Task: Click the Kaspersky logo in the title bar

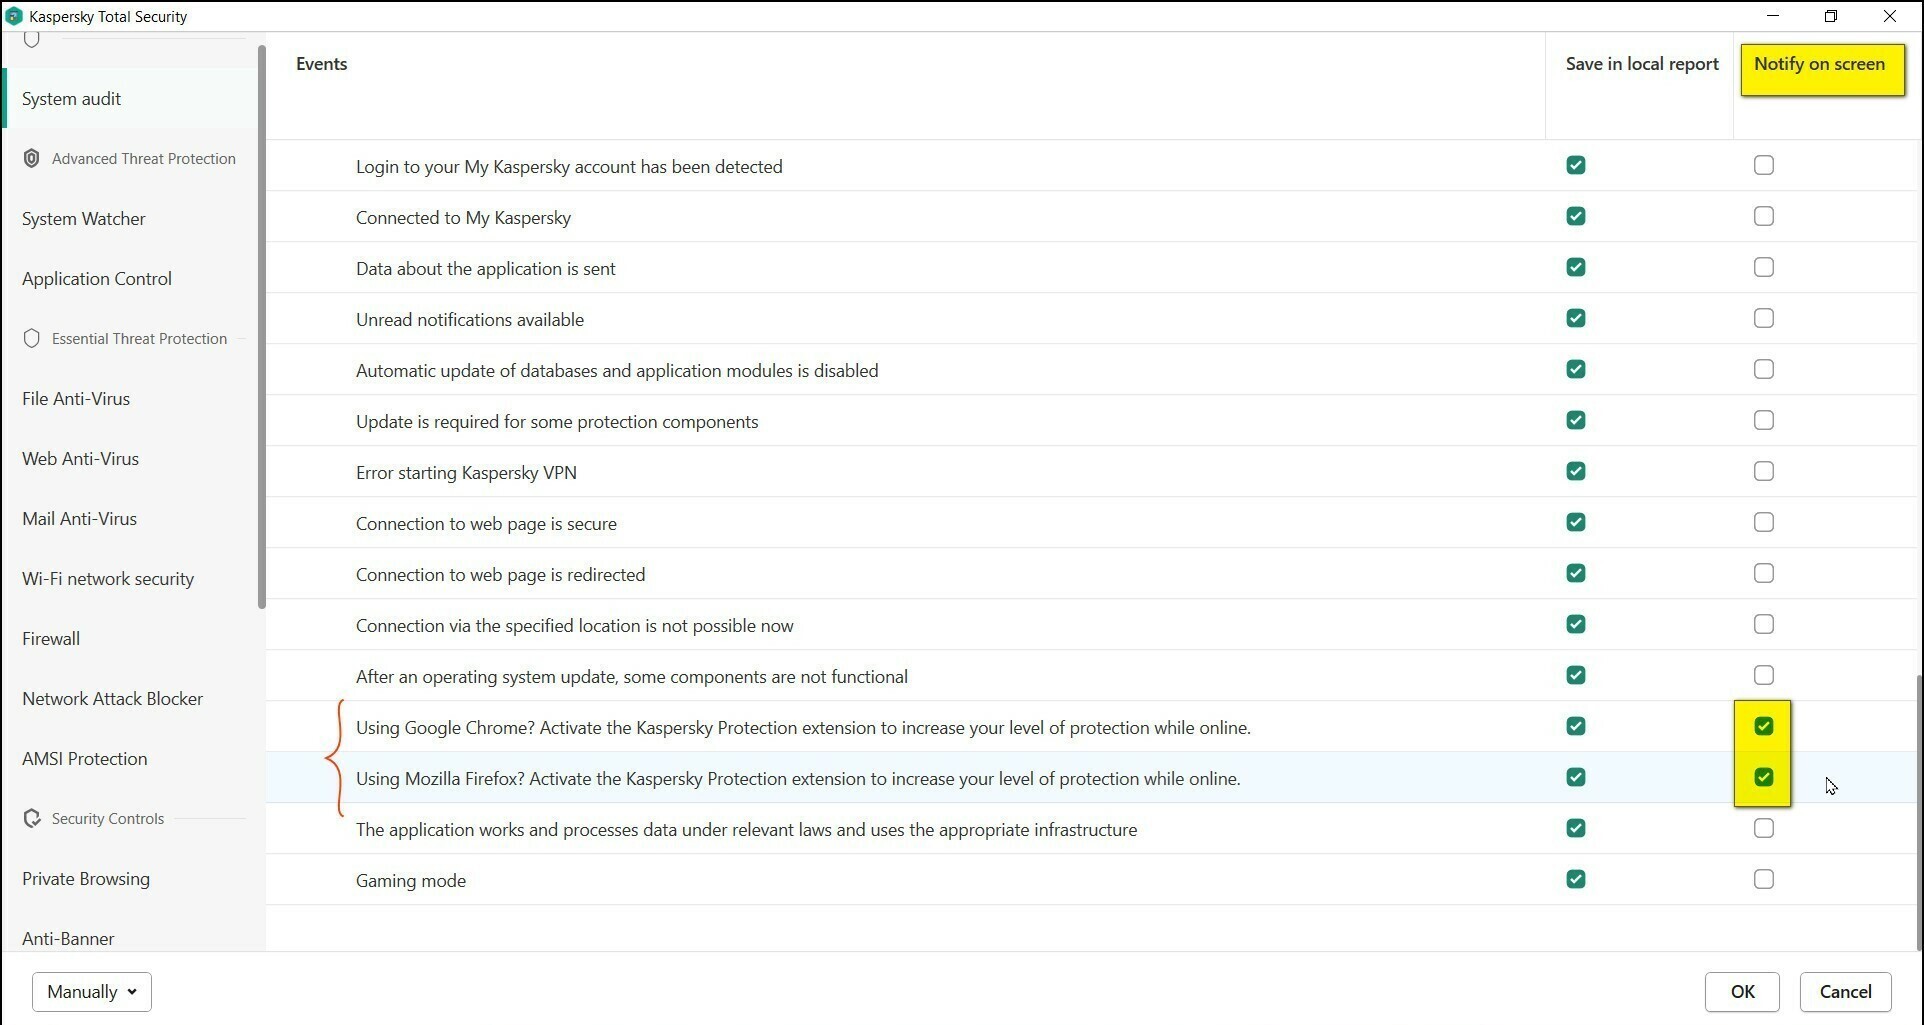Action: (x=14, y=16)
